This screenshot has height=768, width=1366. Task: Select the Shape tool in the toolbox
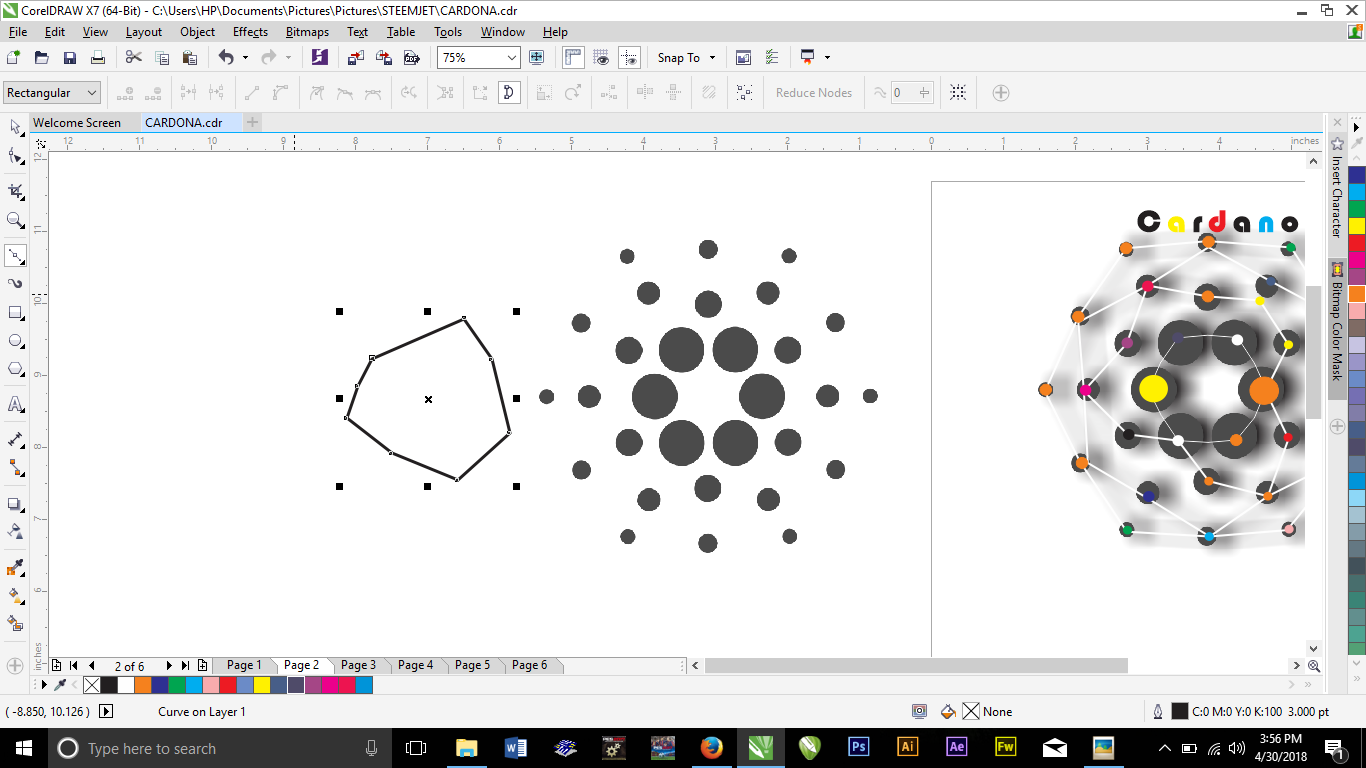pos(15,156)
